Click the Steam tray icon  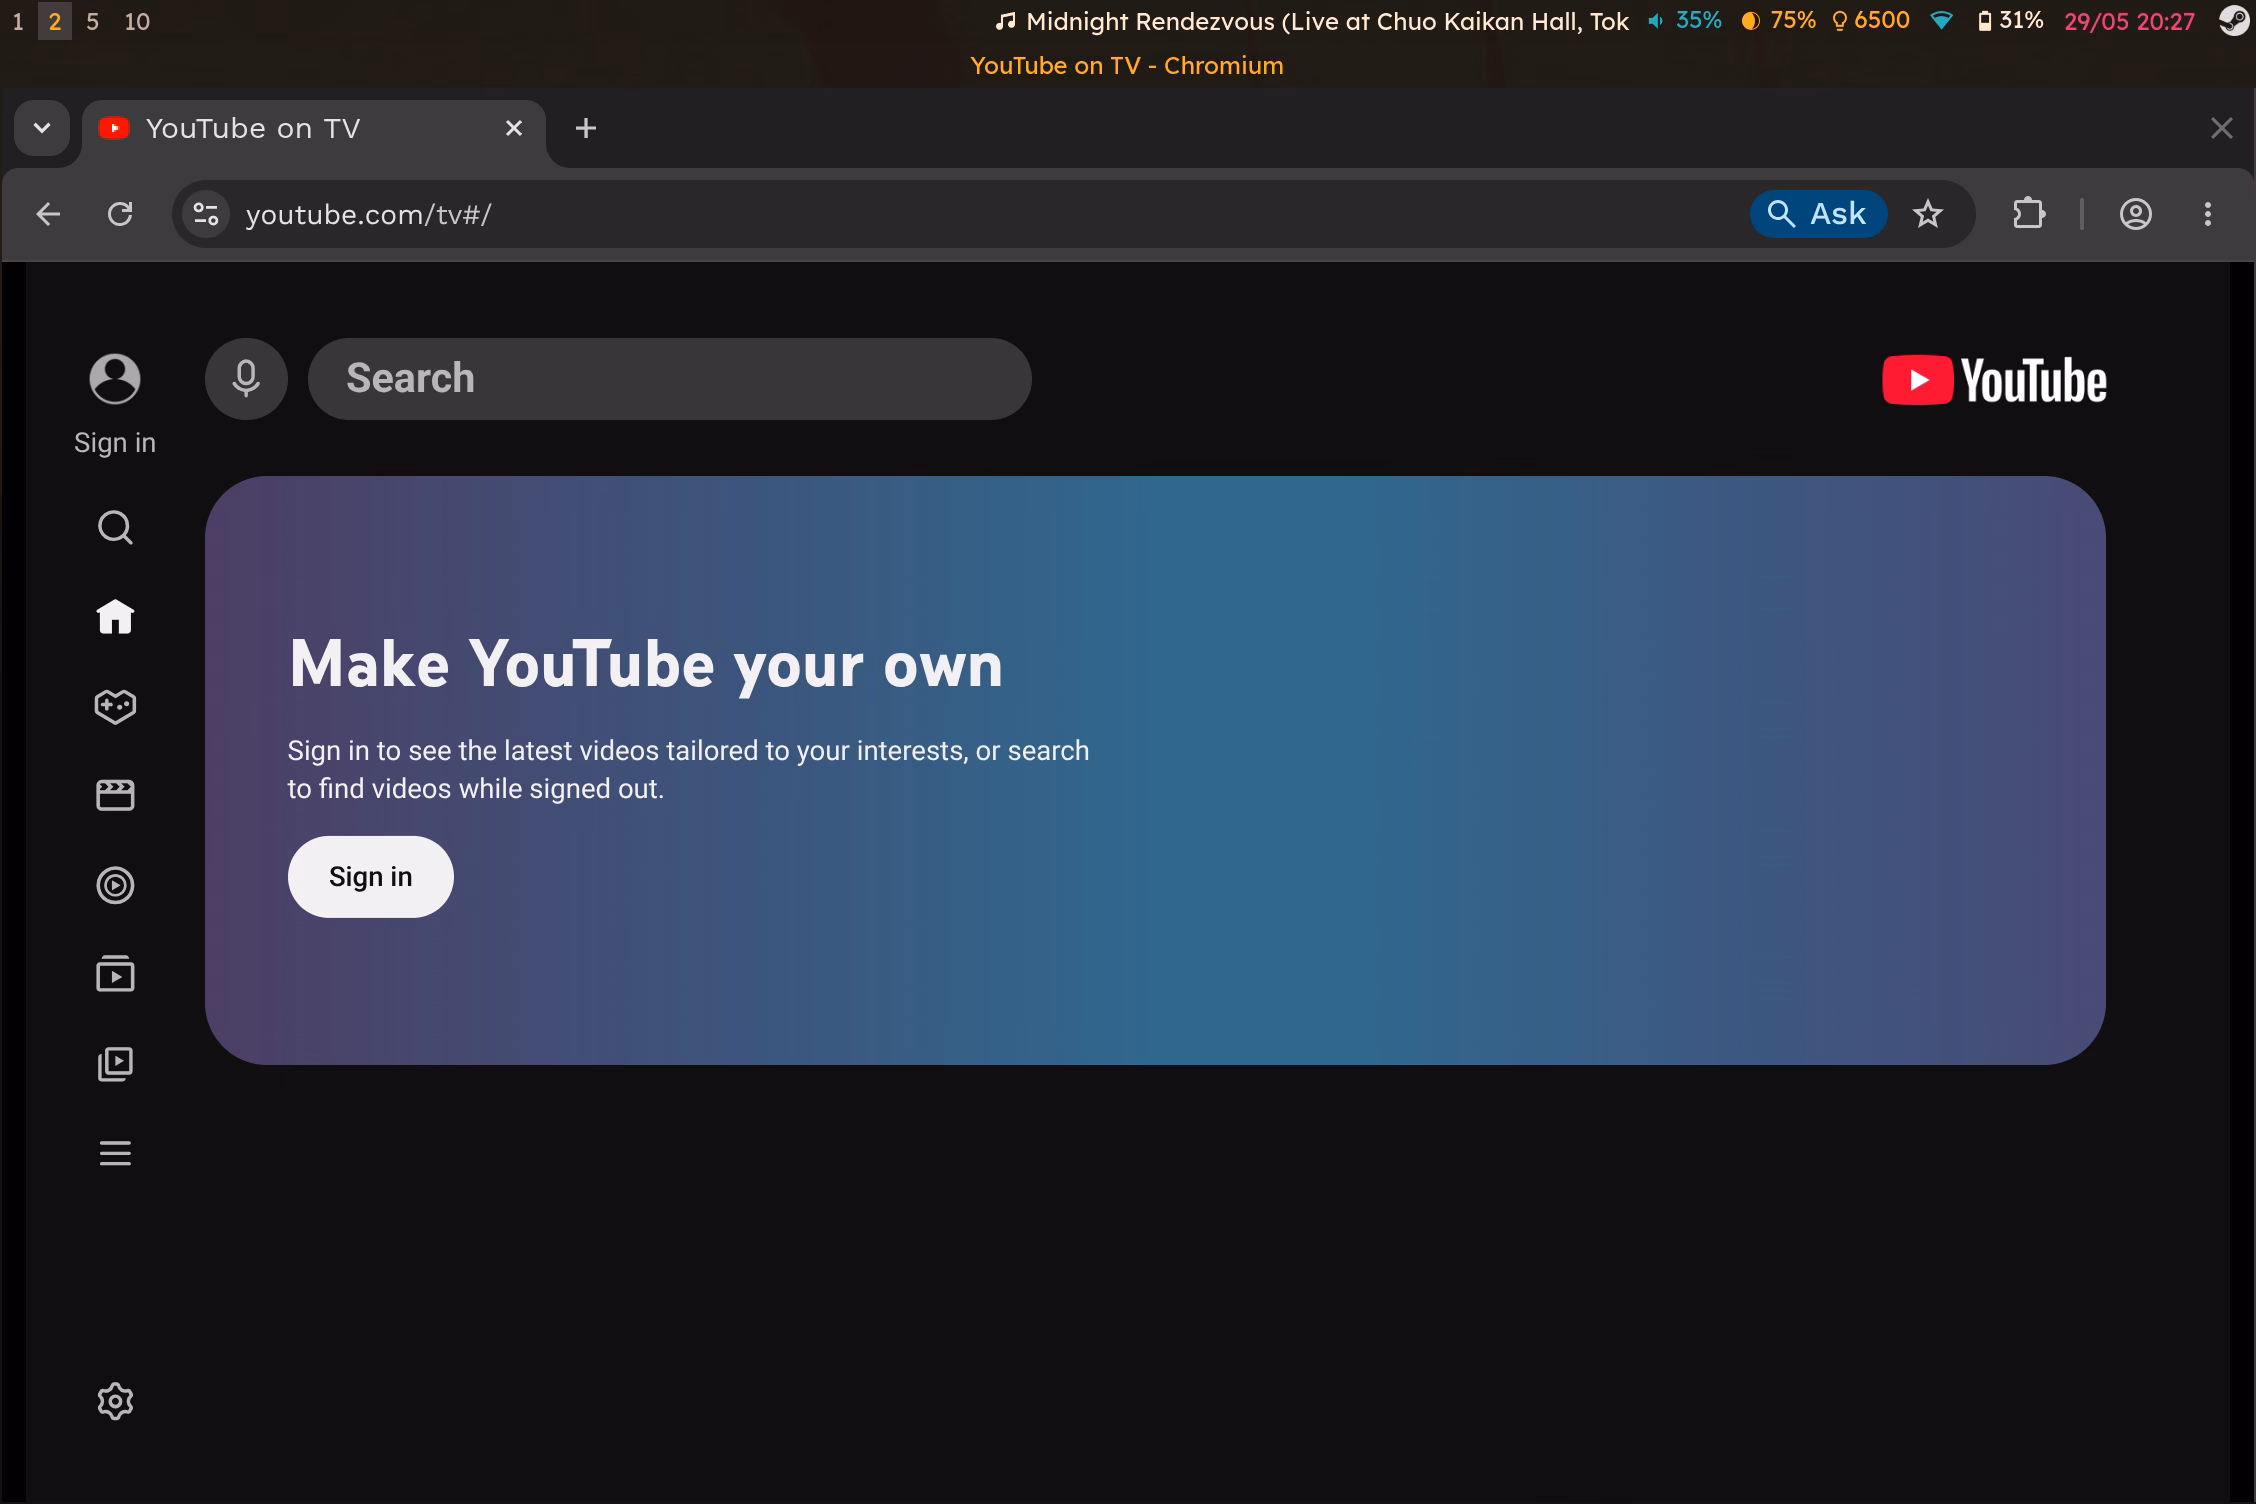click(2234, 21)
